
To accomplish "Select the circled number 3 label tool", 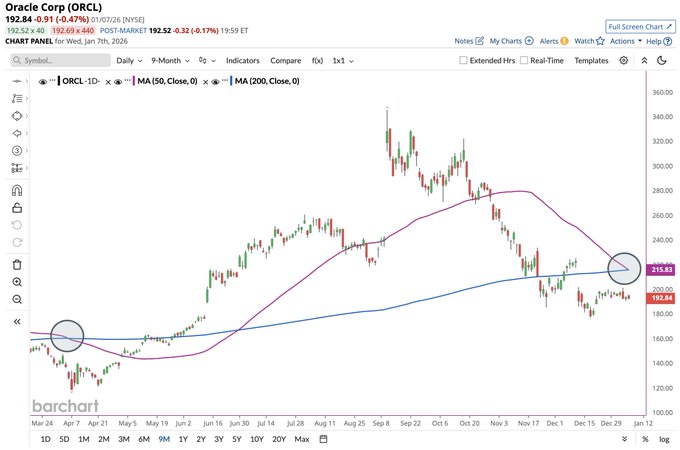I will (17, 150).
